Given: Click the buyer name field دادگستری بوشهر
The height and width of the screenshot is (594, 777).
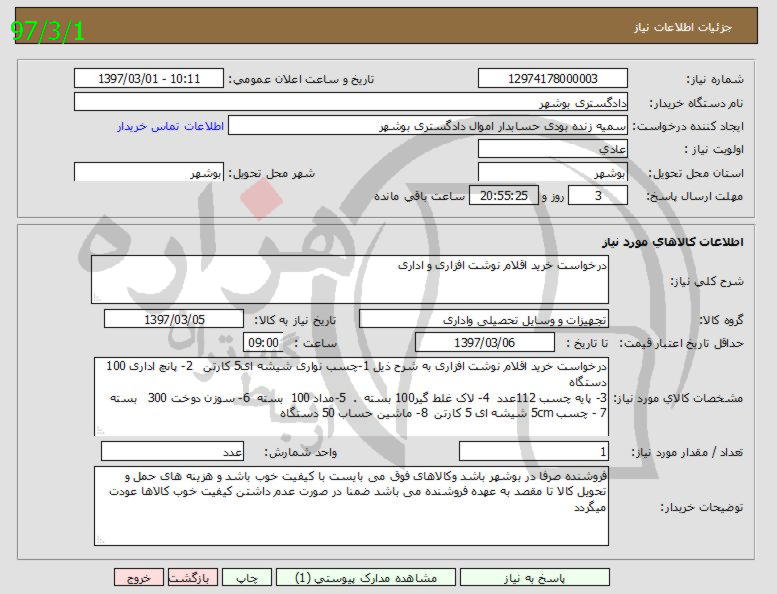Looking at the screenshot, I should [x=351, y=102].
